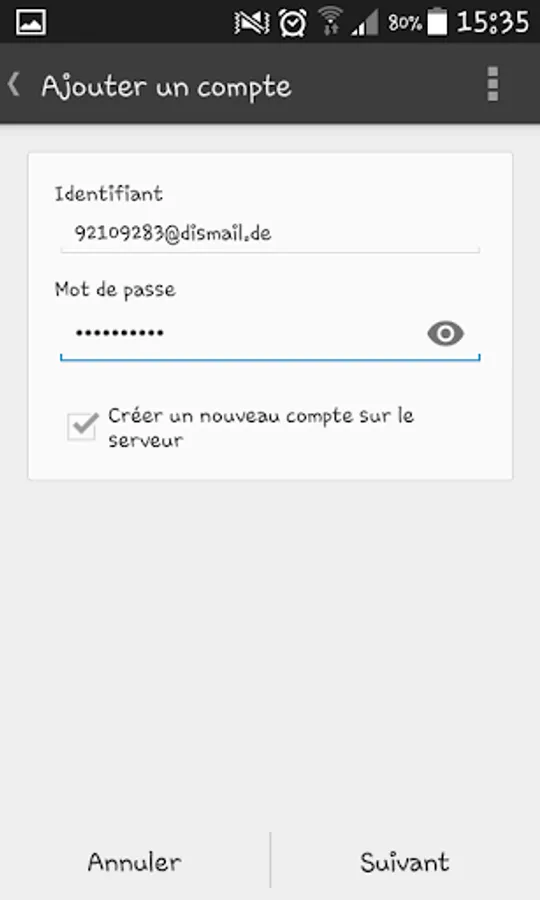Tap the alarm clock status icon
540x900 pixels.
[293, 23]
